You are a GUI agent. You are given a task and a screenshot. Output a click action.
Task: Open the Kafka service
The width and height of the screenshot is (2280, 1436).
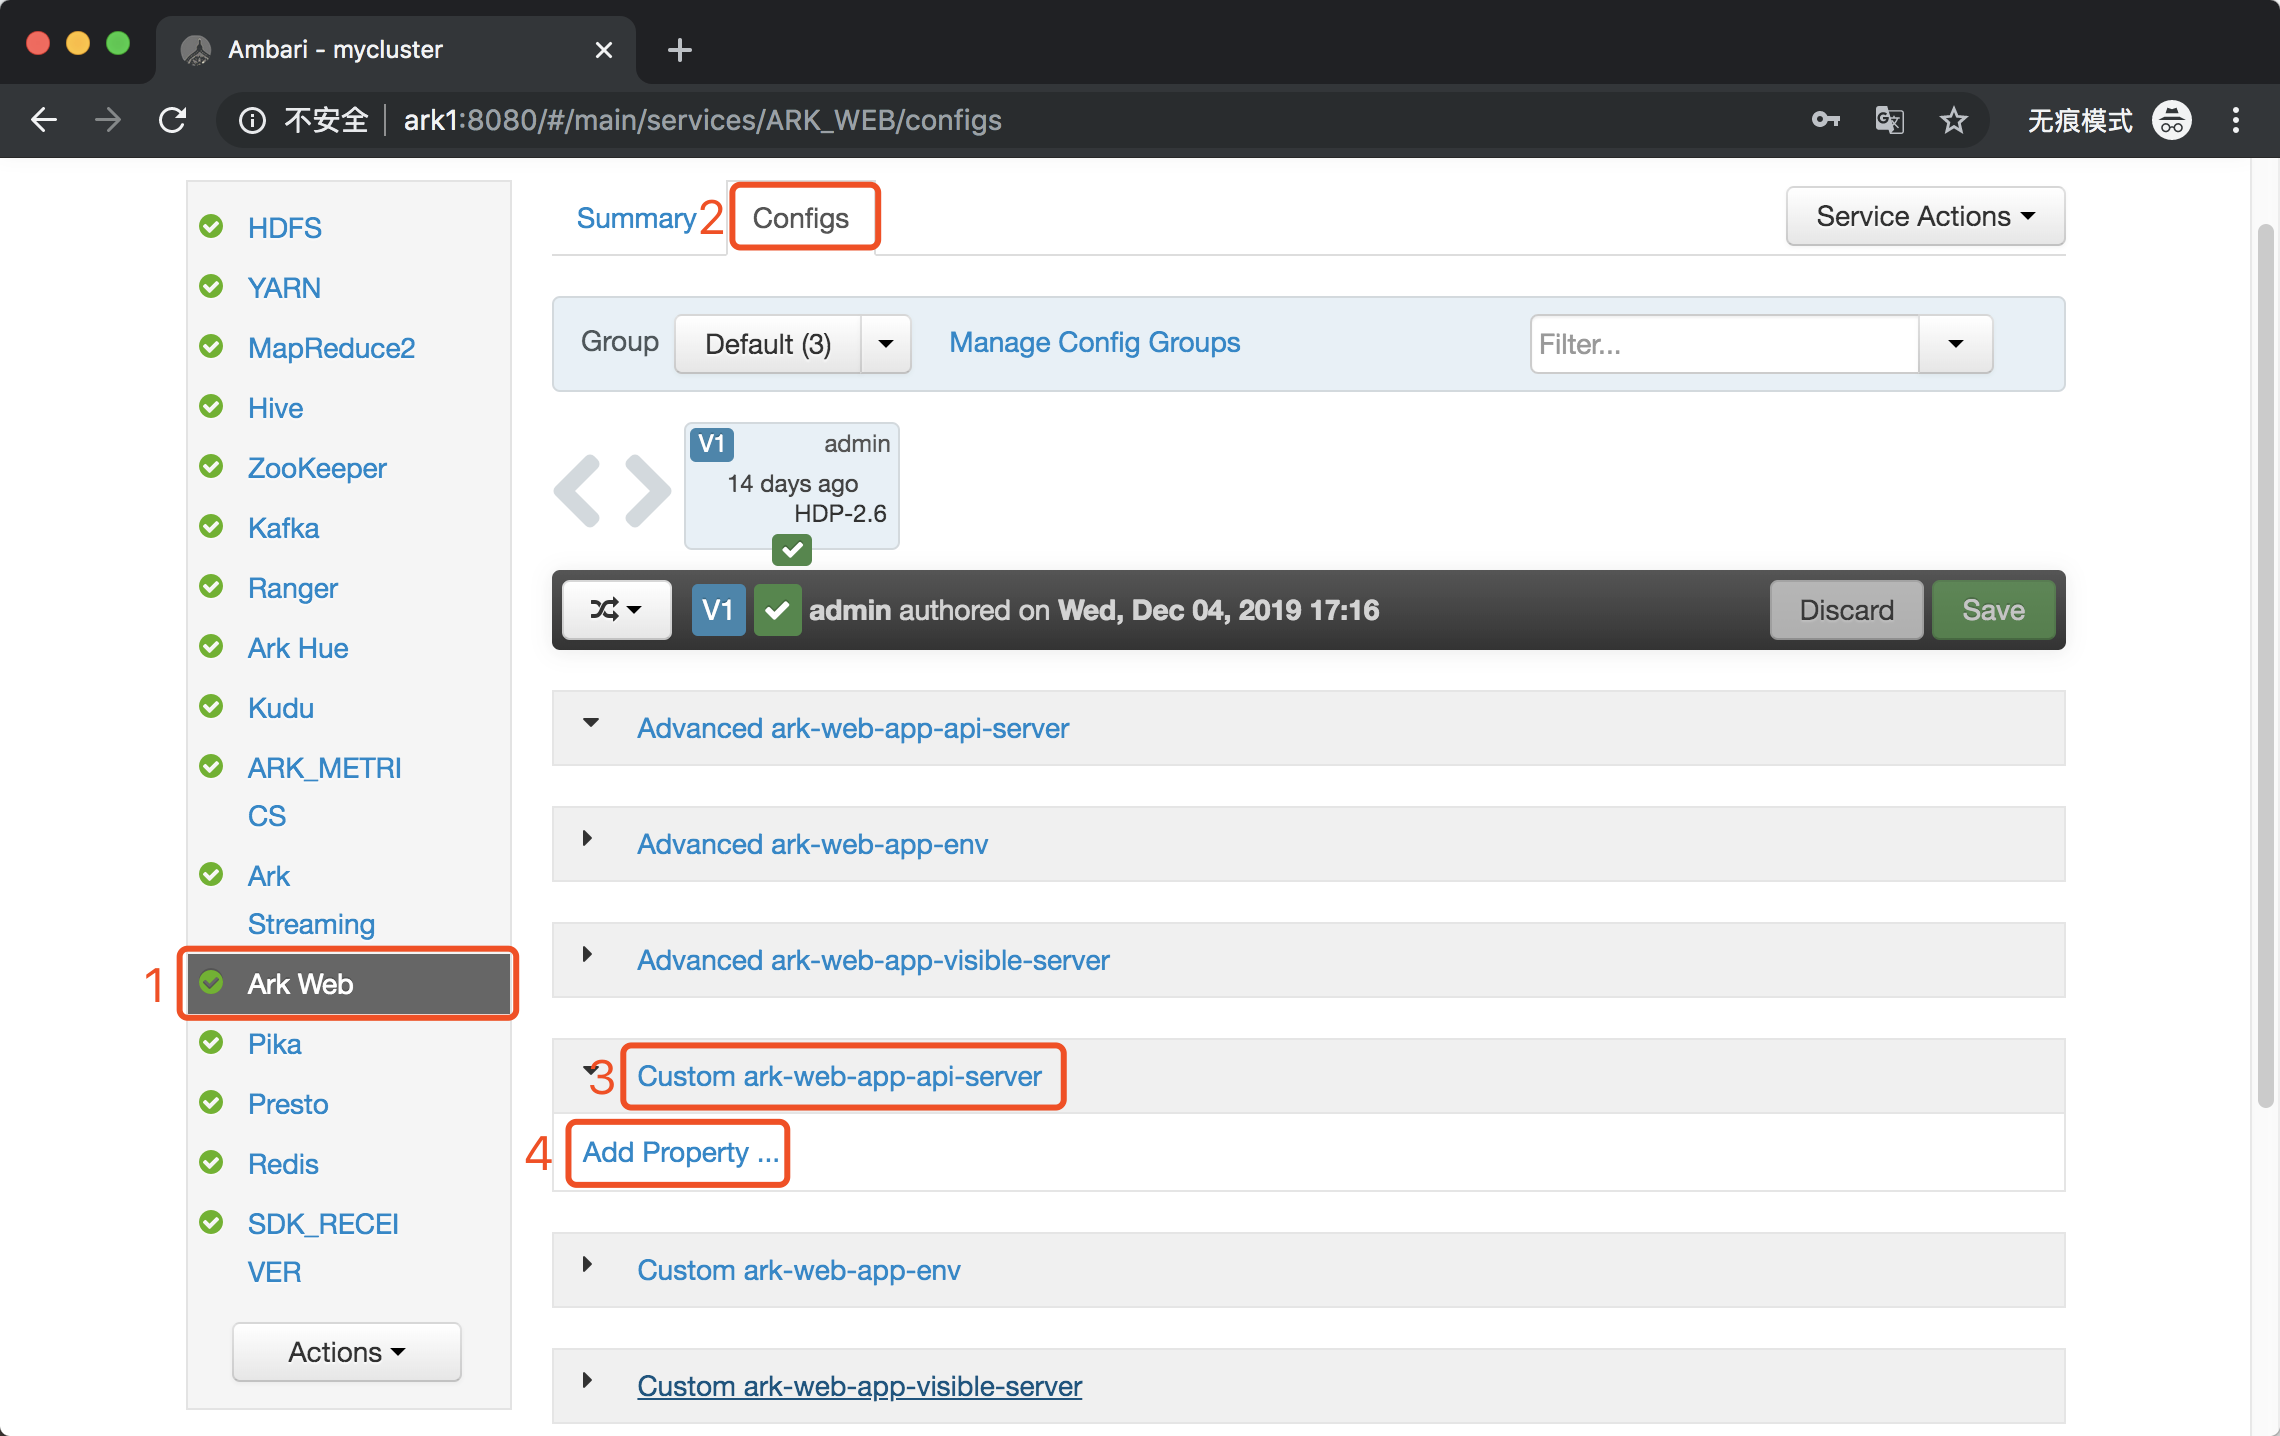coord(283,528)
